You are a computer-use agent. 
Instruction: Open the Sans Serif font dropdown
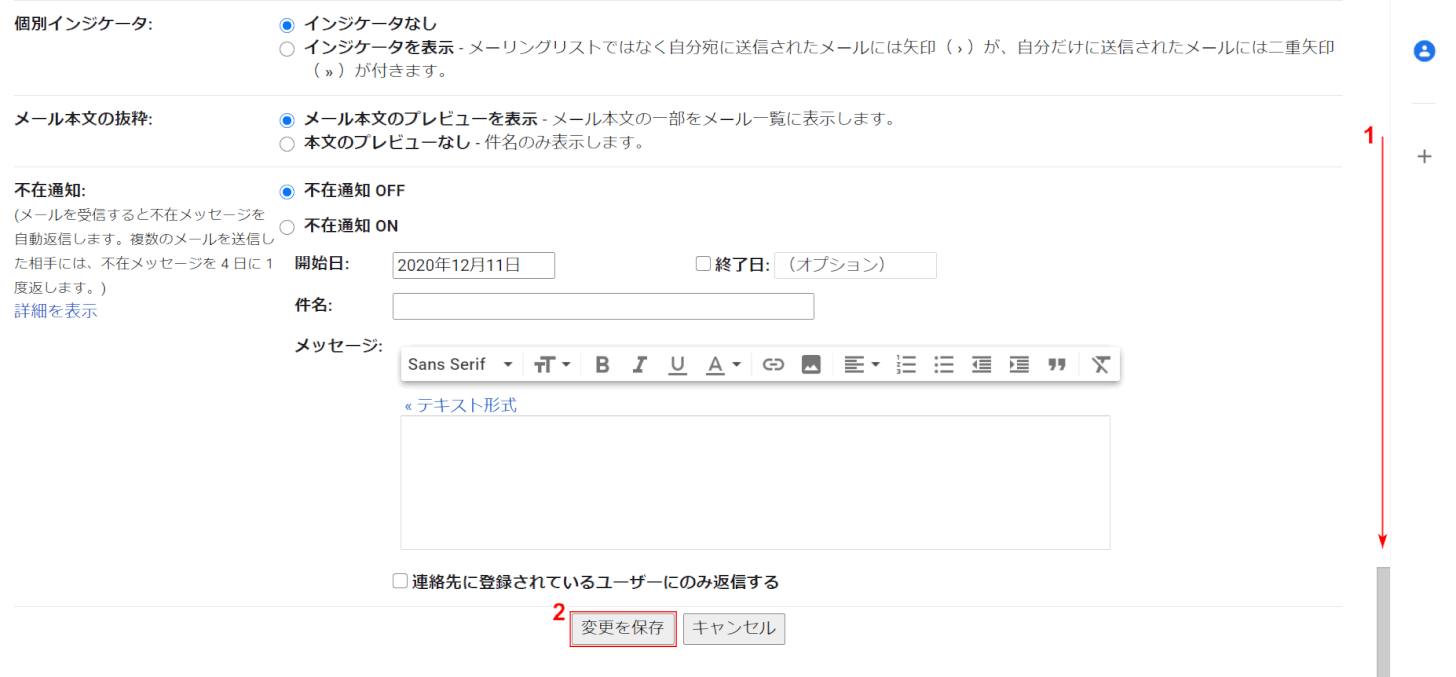click(460, 365)
